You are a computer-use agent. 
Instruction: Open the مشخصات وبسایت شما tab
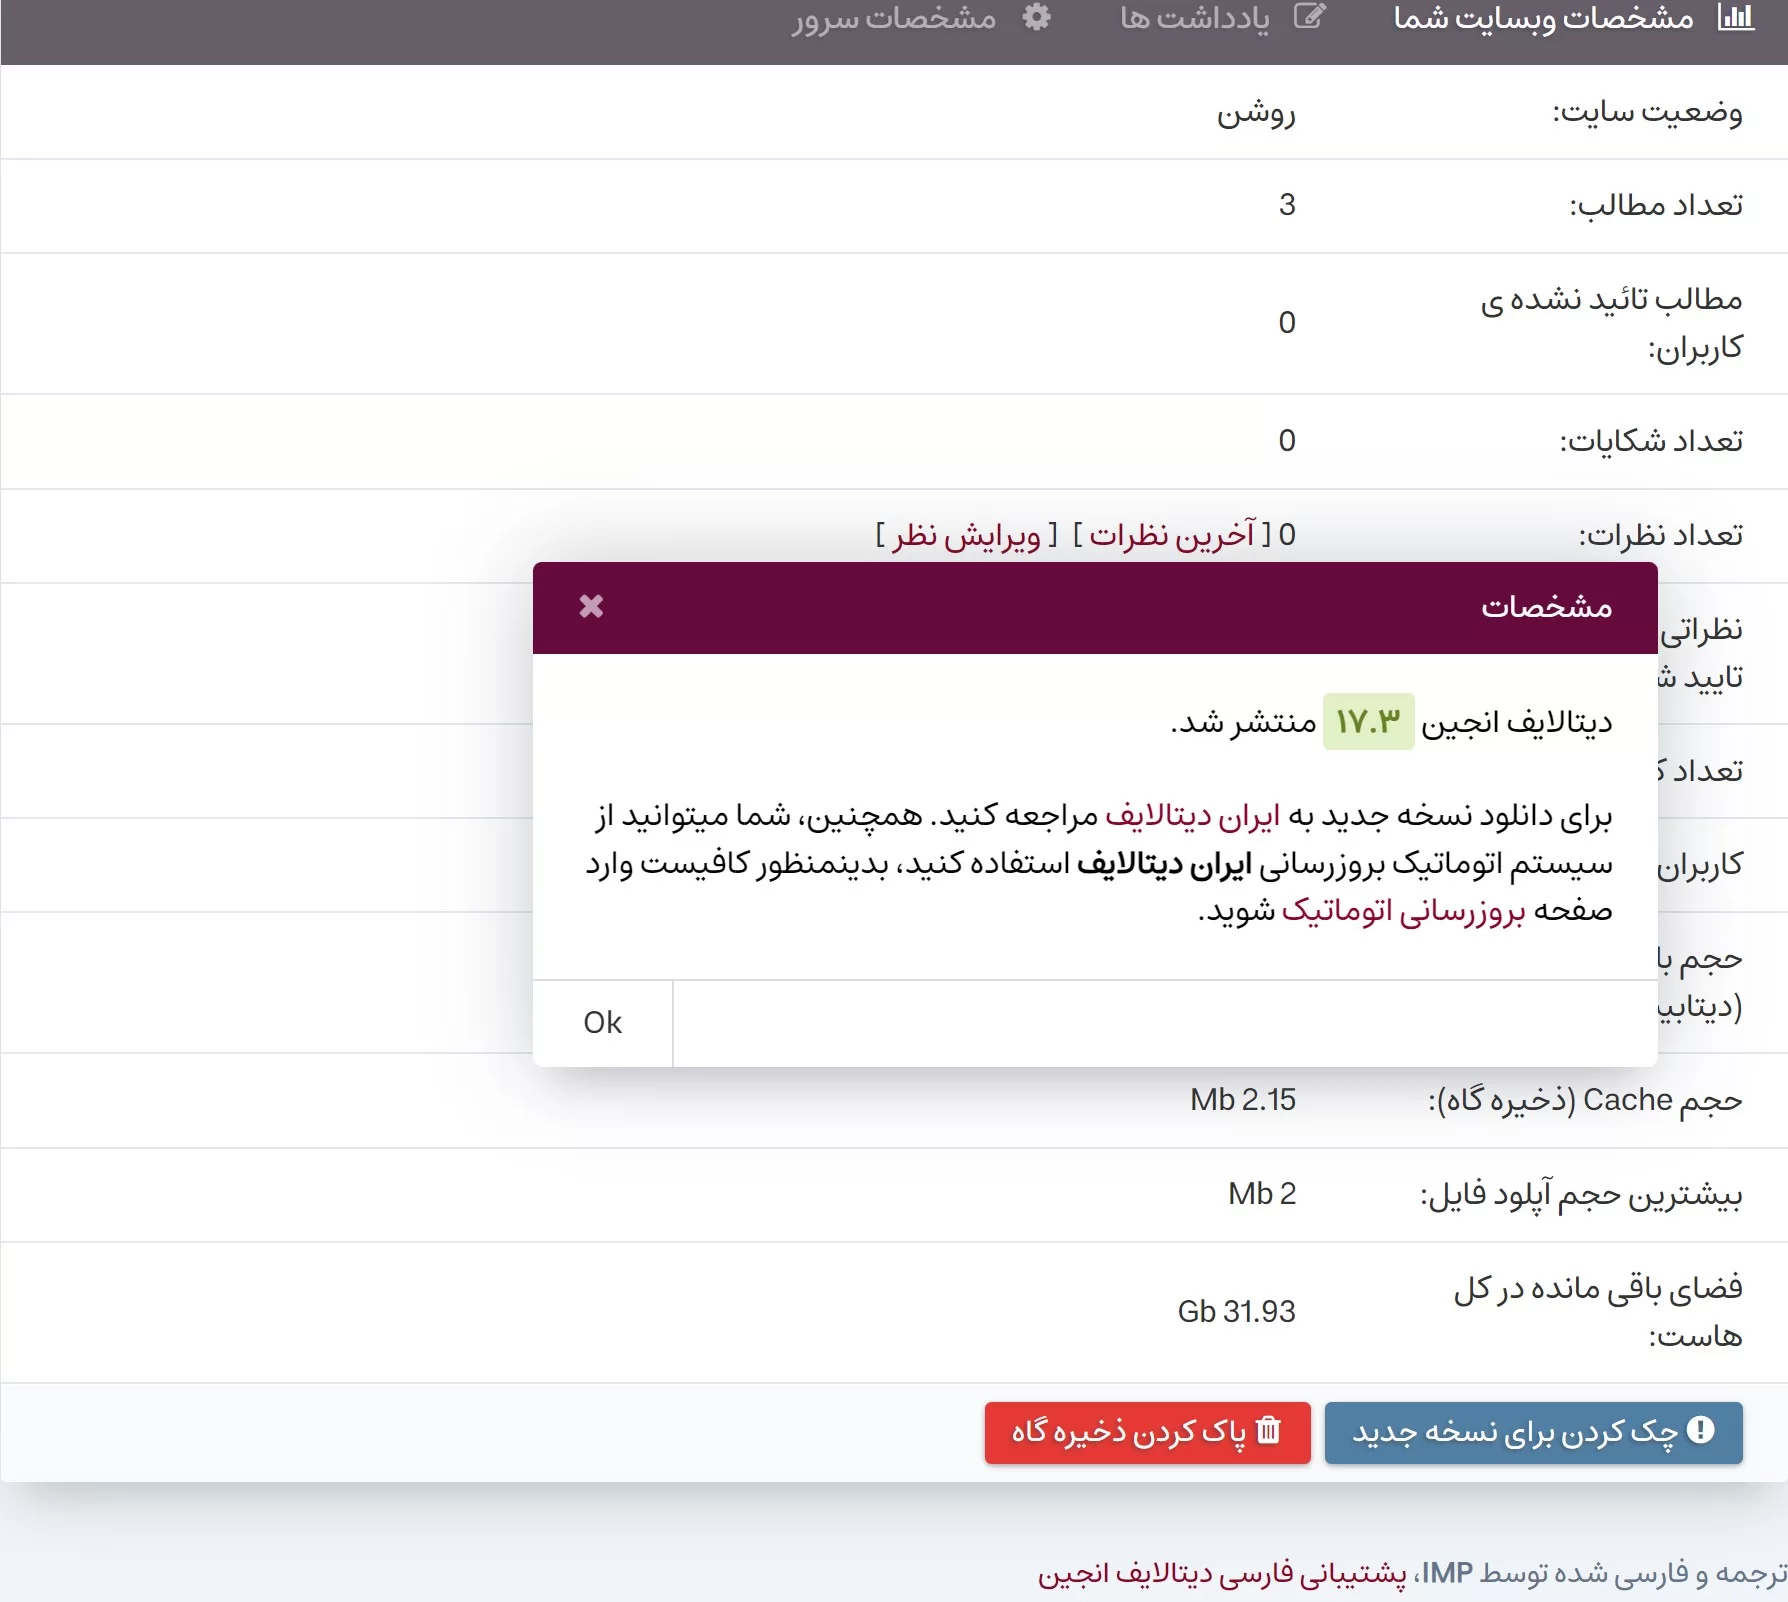coord(1543,18)
